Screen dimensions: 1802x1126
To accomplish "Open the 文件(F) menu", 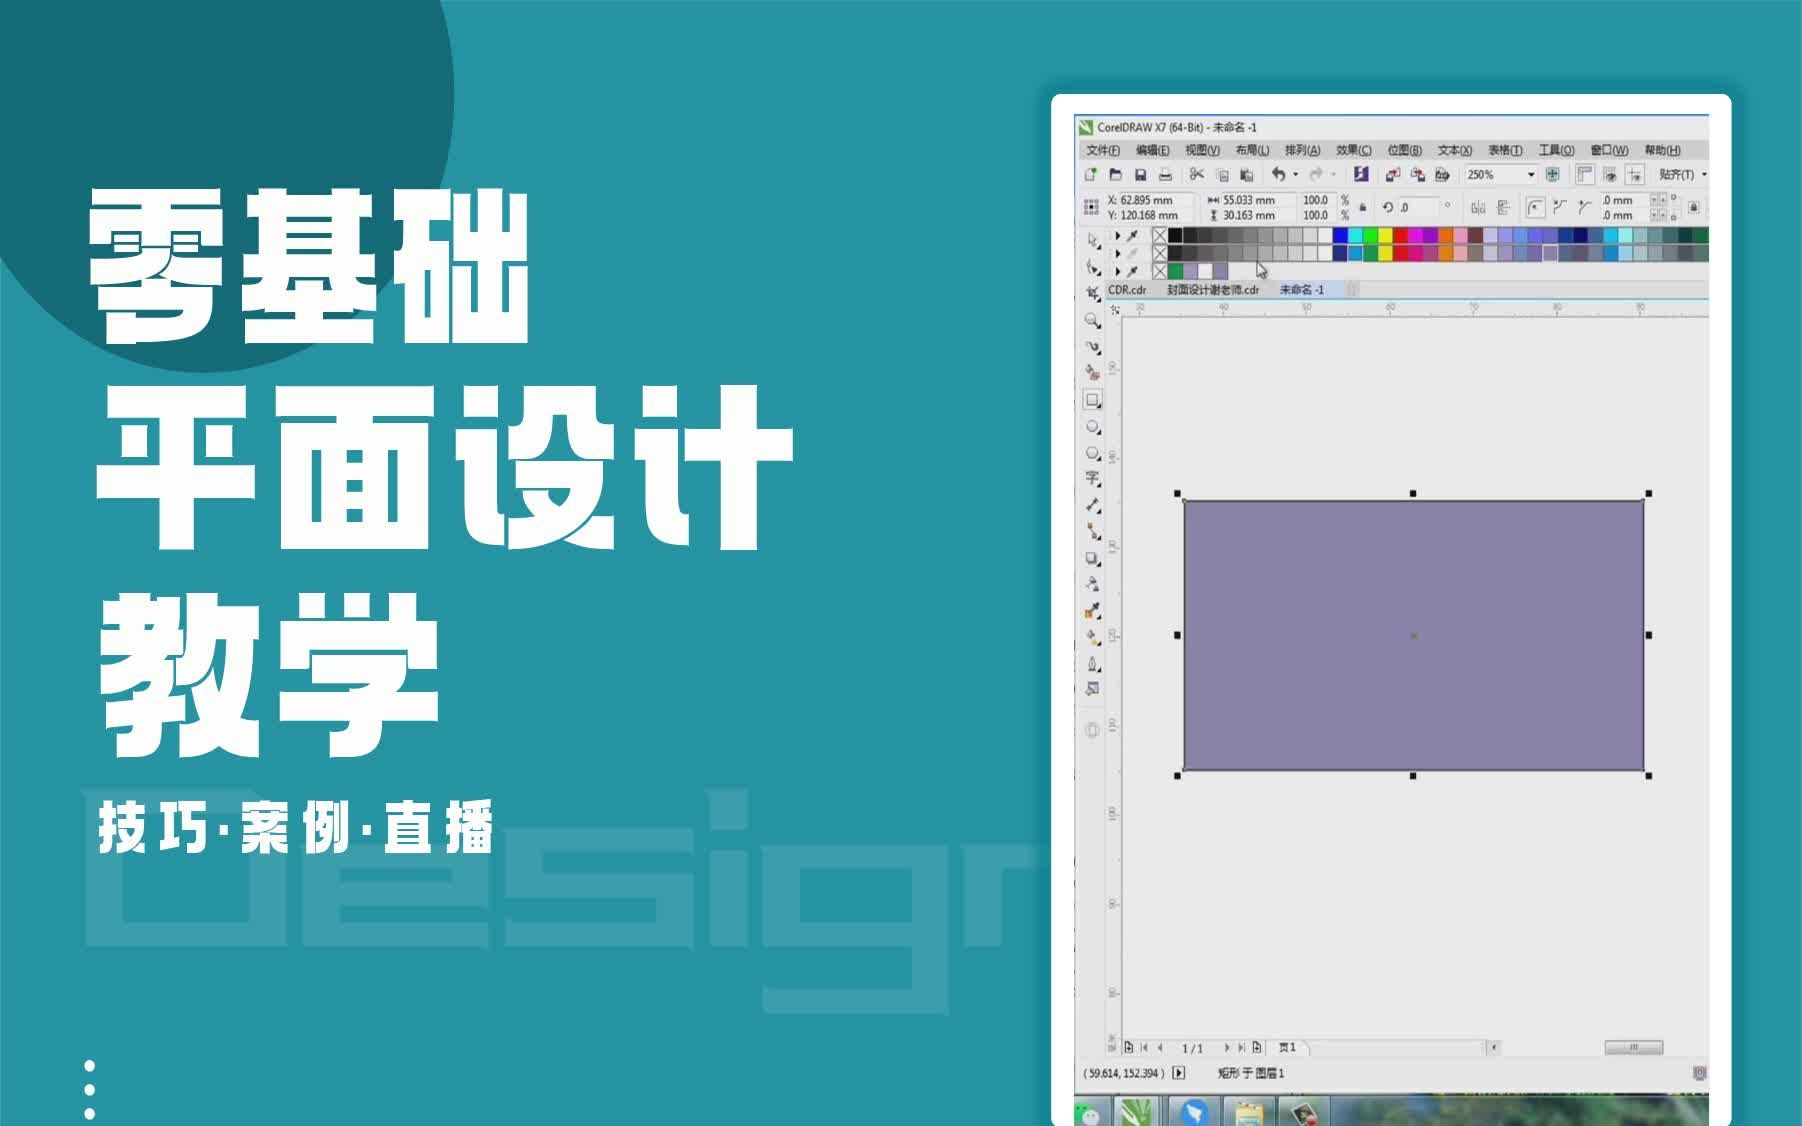I will coord(1103,150).
